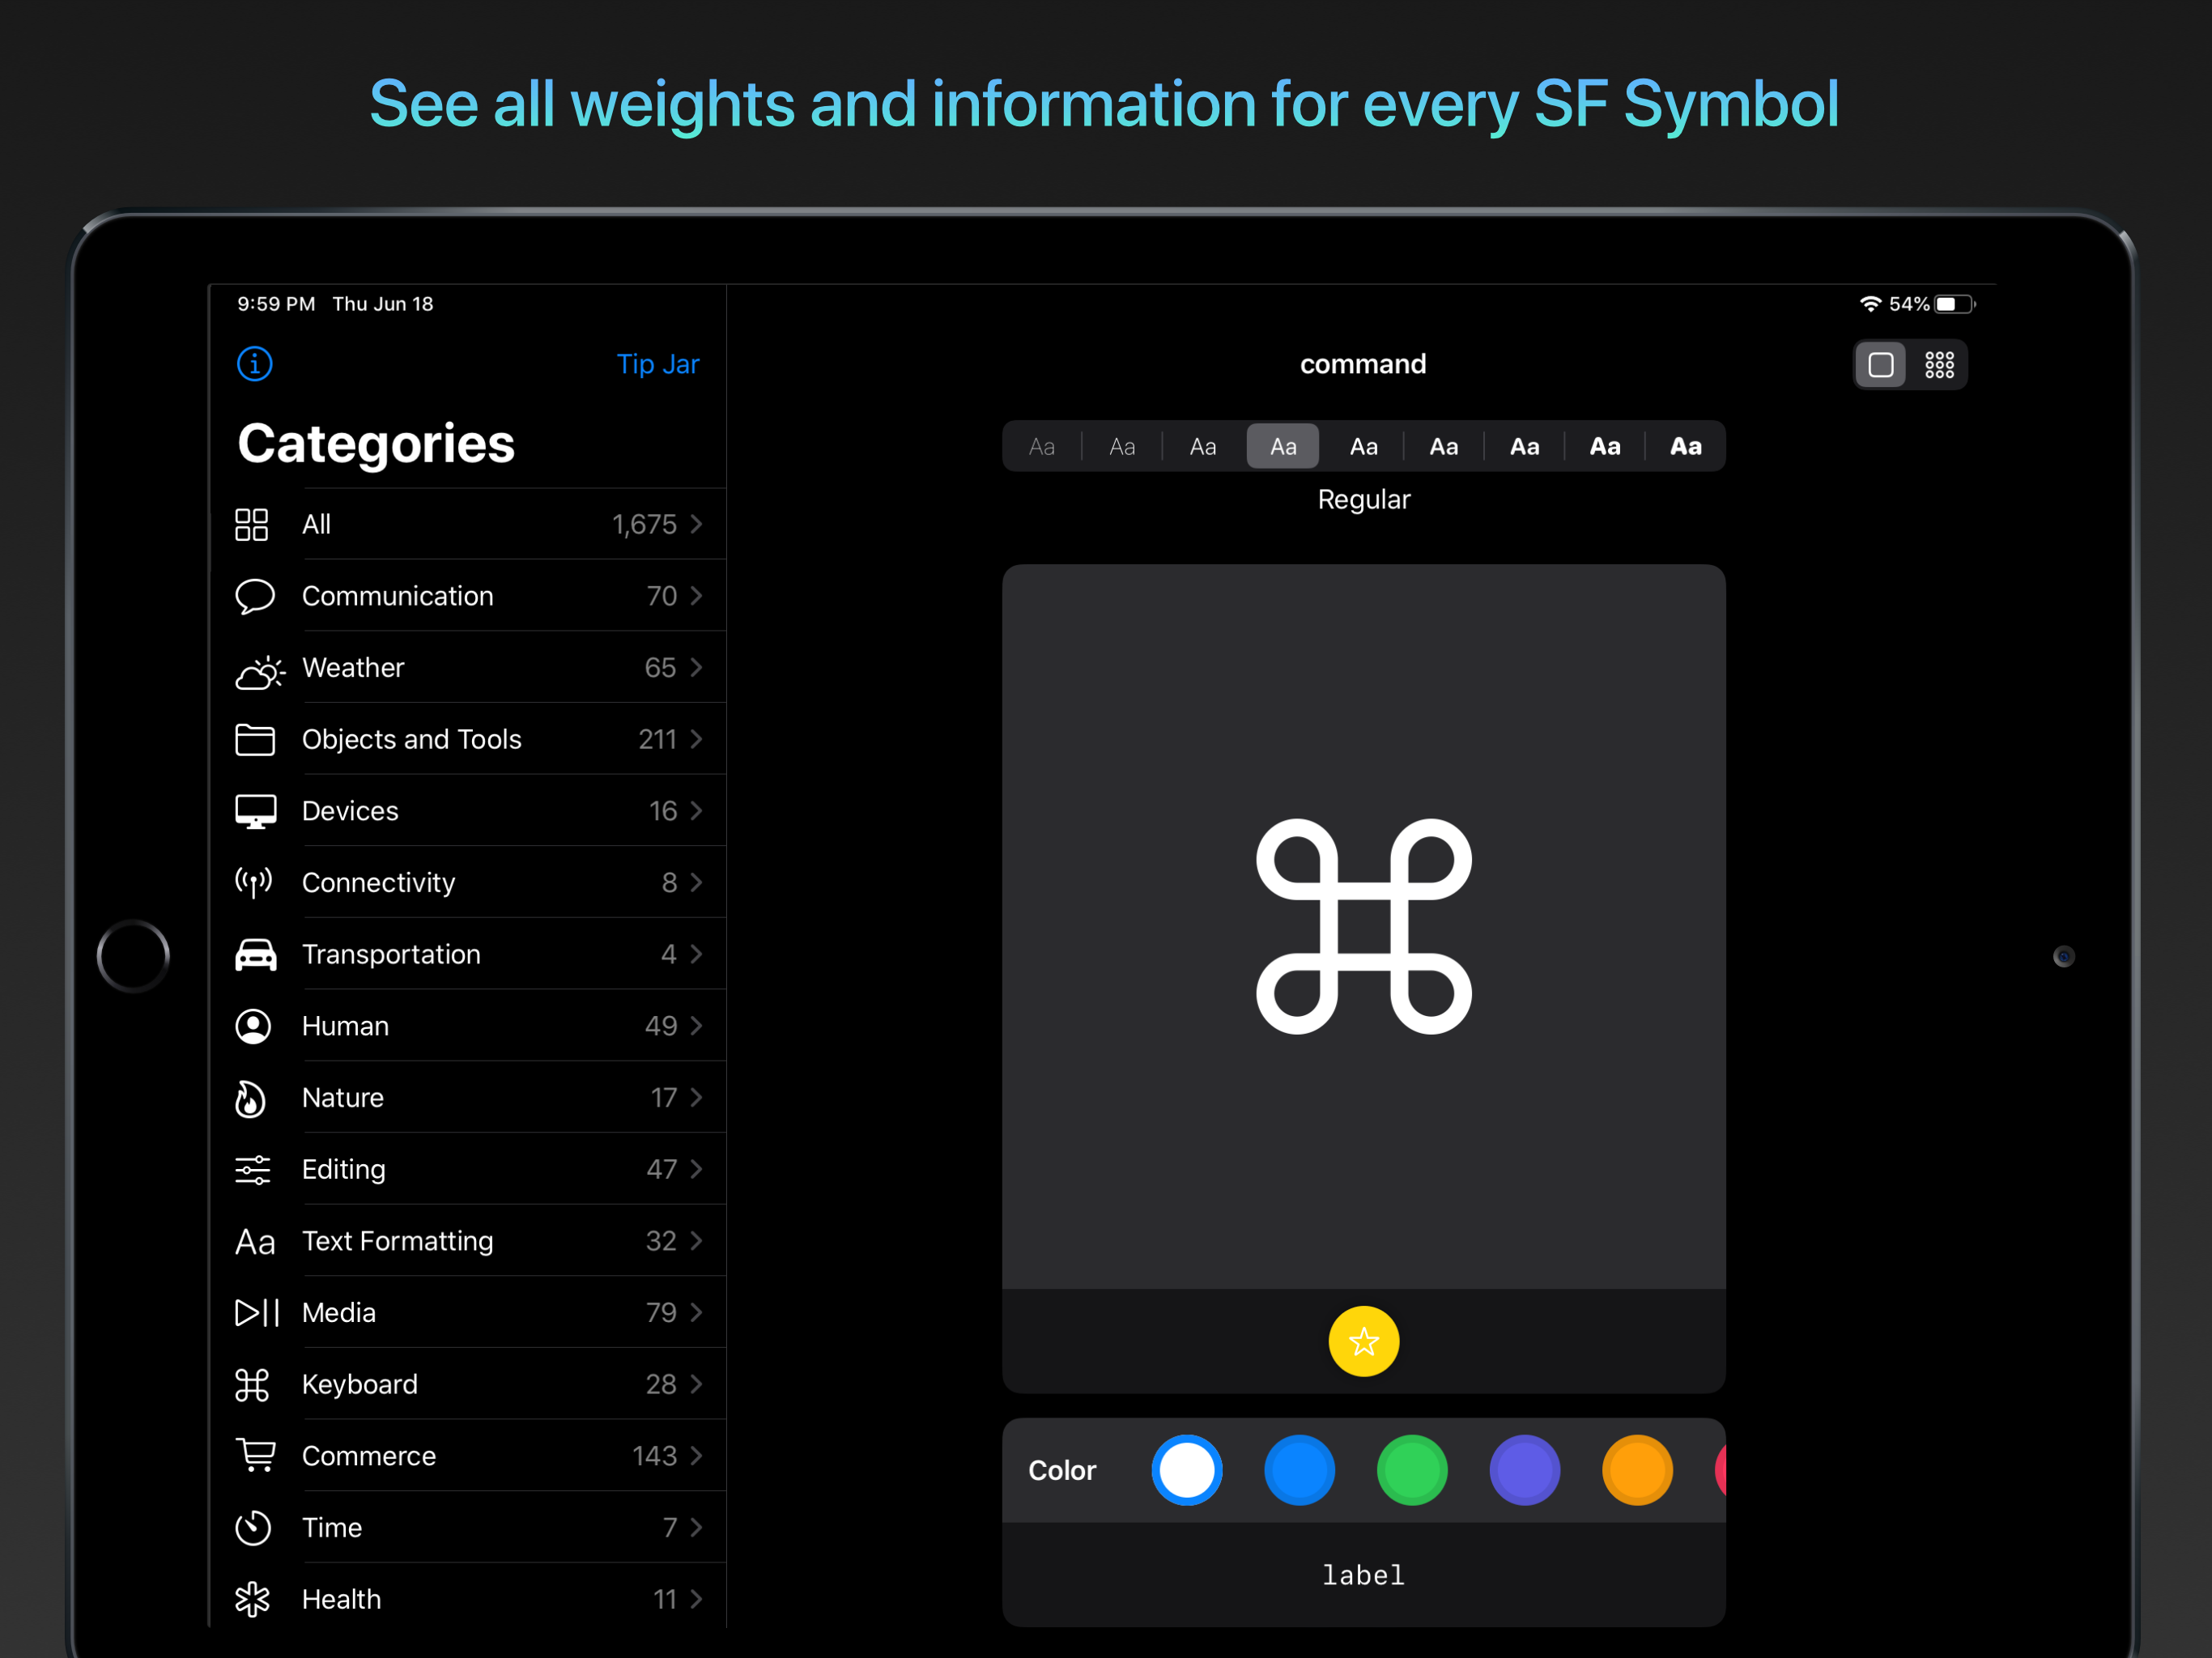Expand the Objects and Tools chevron
This screenshot has width=2212, height=1658.
point(696,740)
